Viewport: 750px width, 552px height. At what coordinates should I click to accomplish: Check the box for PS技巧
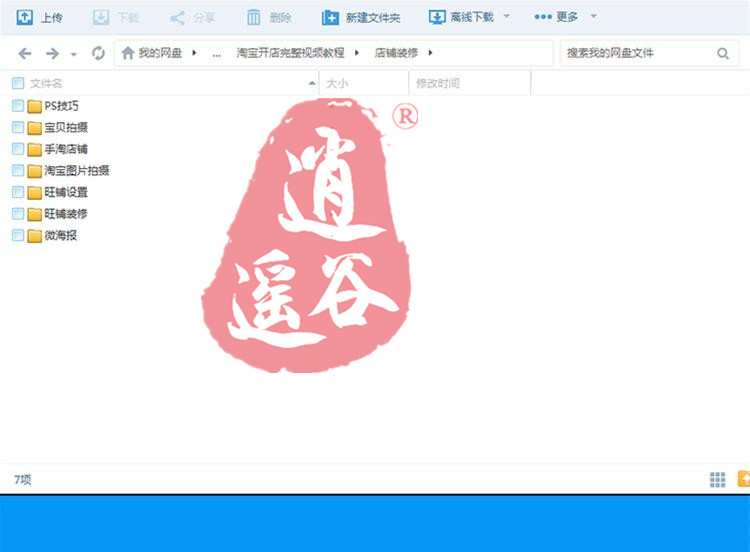(18, 106)
